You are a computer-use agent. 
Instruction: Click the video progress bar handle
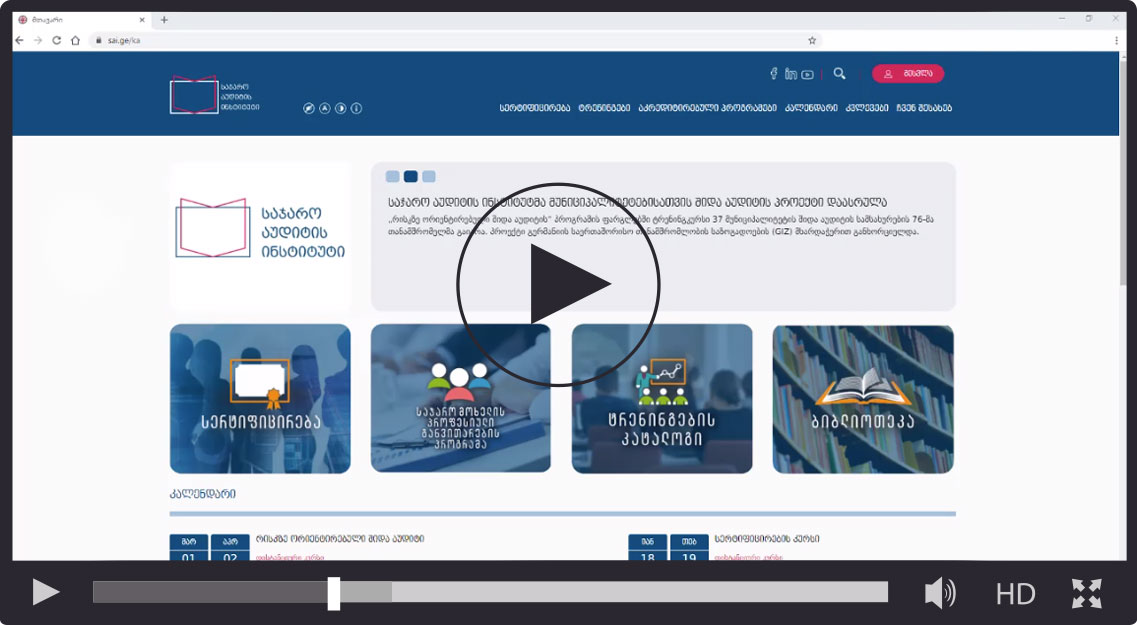[x=334, y=593]
